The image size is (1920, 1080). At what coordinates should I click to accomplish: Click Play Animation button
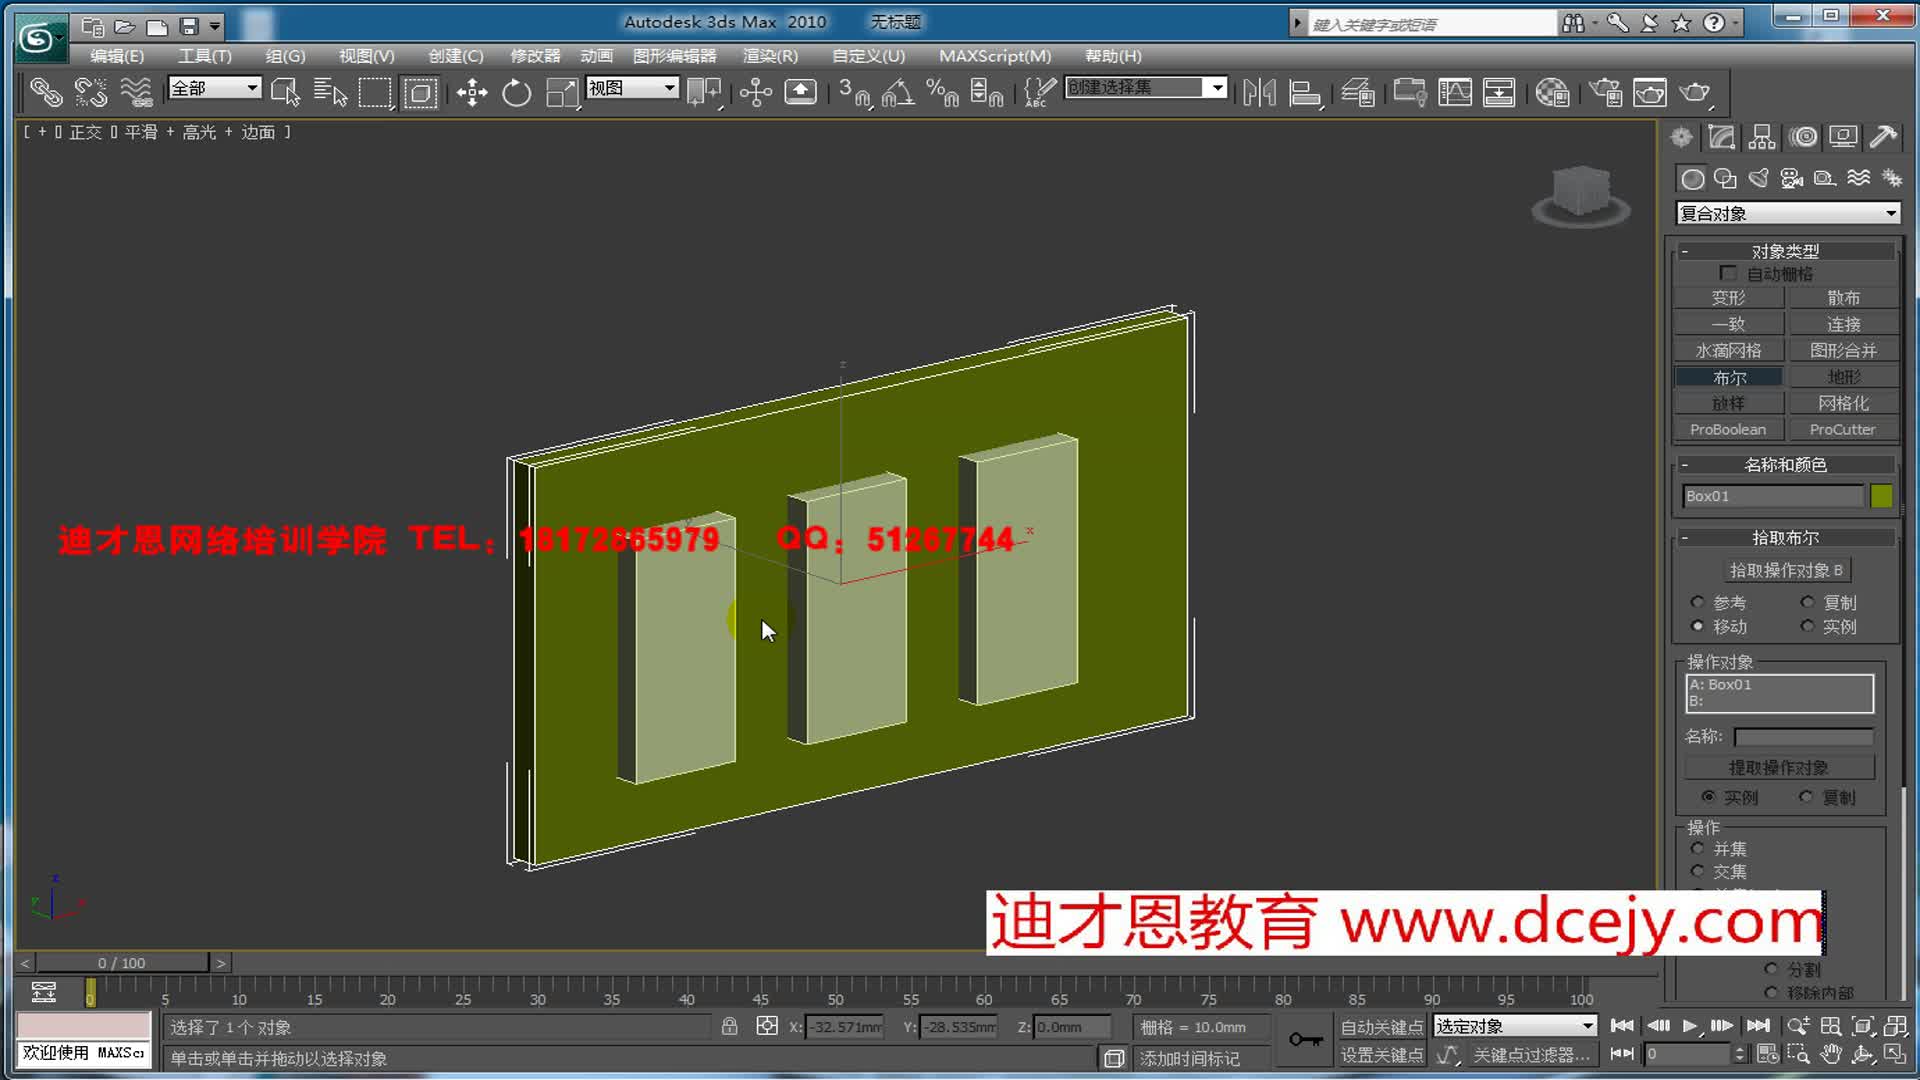(1690, 1026)
